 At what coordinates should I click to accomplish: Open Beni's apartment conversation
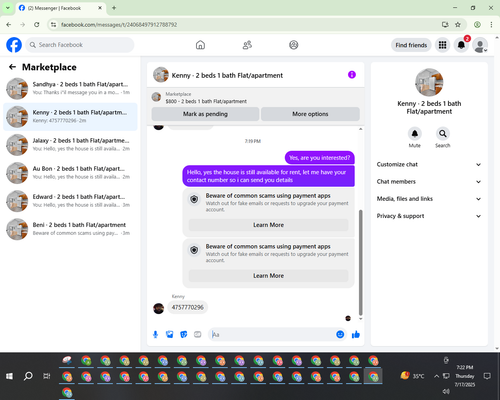70,229
